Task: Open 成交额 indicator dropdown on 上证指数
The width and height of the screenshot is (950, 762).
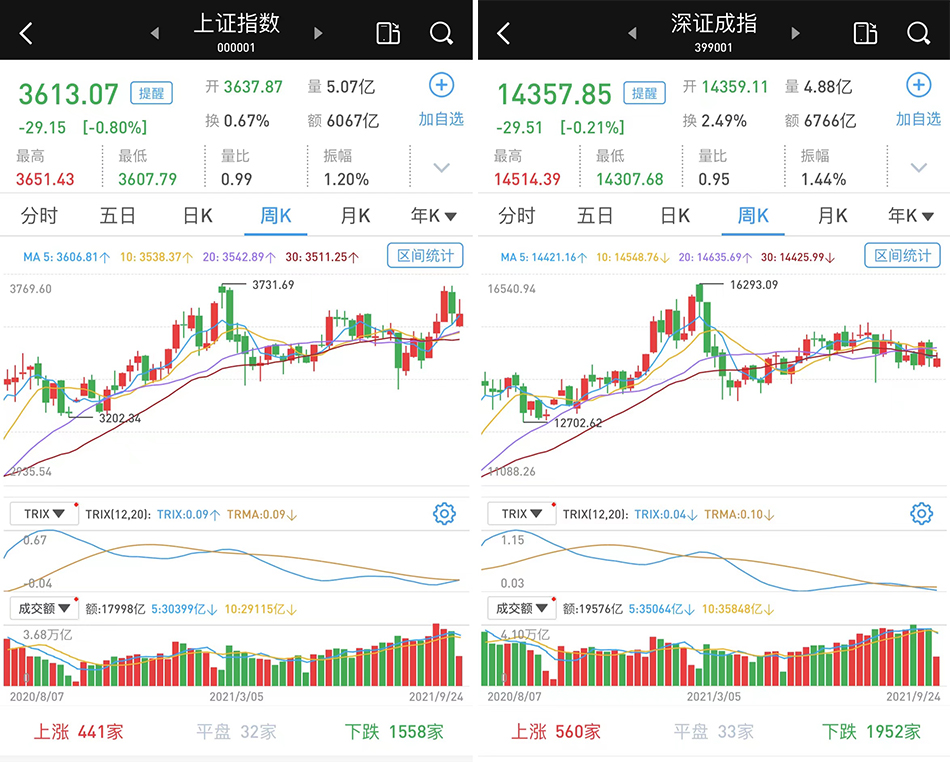Action: click(x=44, y=608)
